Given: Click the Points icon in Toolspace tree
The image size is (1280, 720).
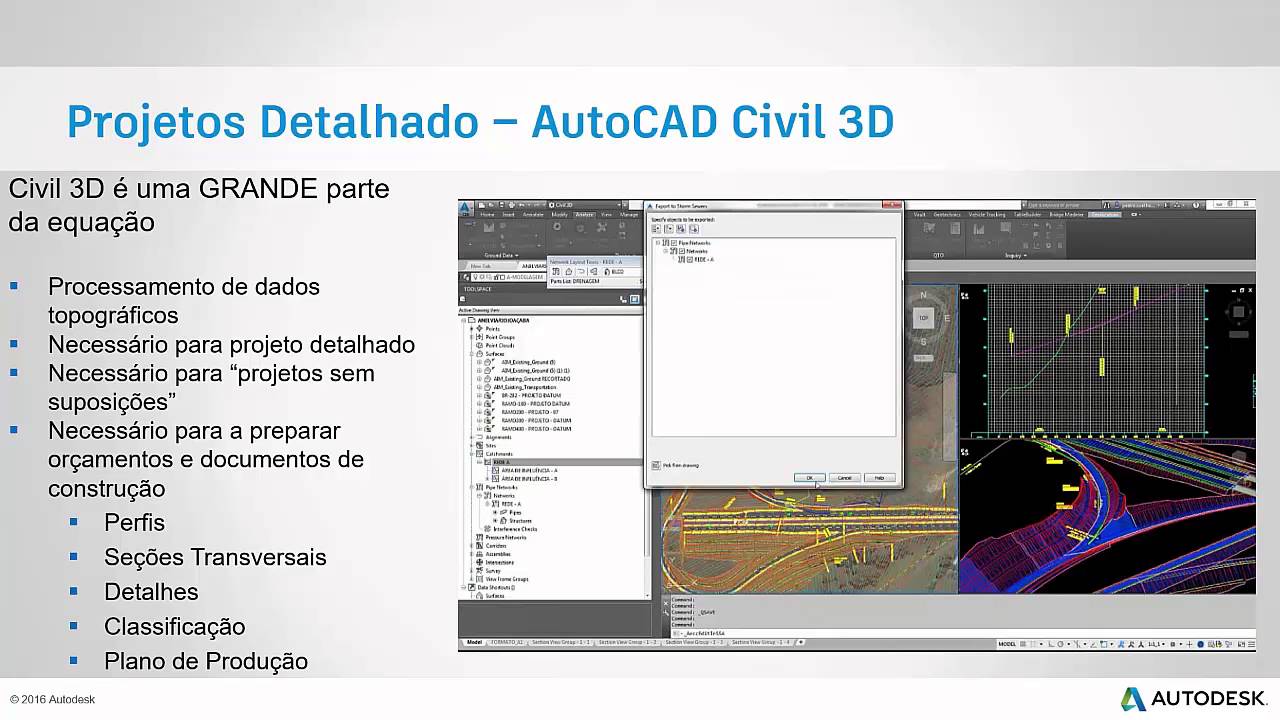Looking at the screenshot, I should click(480, 329).
